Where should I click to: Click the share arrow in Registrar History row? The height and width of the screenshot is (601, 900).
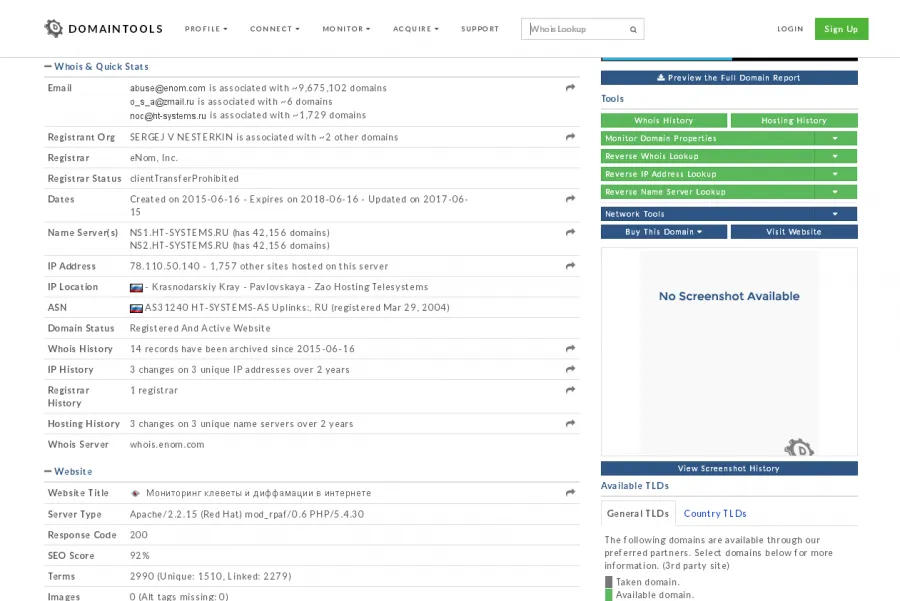coord(570,390)
